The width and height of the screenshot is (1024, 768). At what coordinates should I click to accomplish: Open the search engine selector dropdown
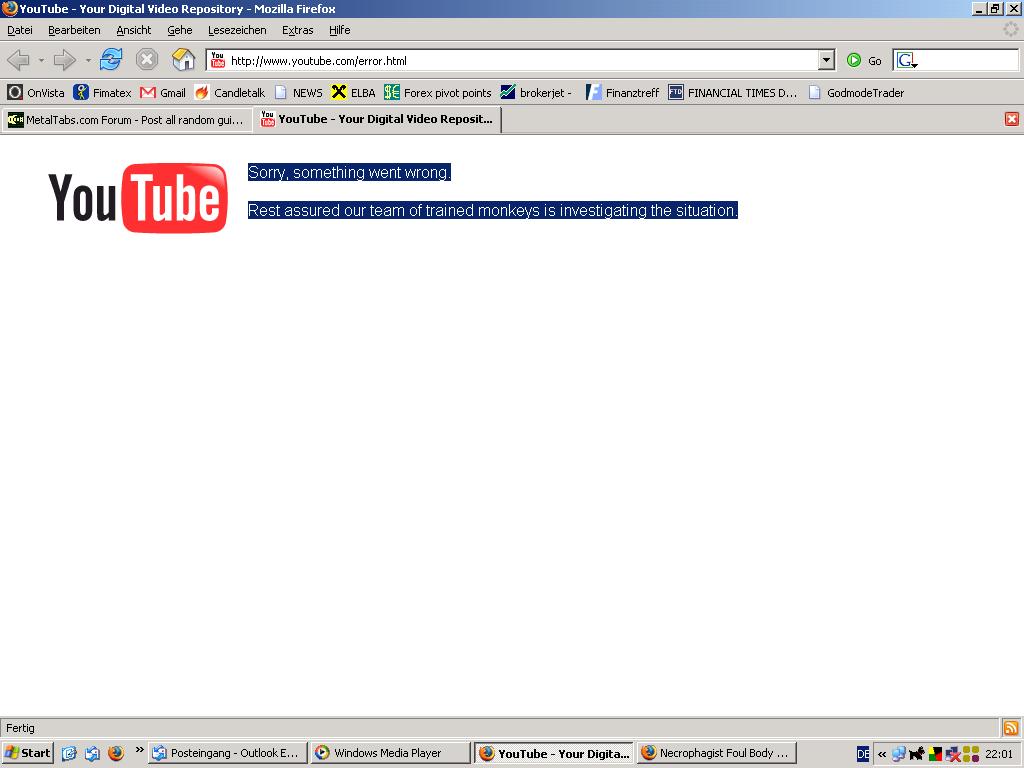[906, 61]
